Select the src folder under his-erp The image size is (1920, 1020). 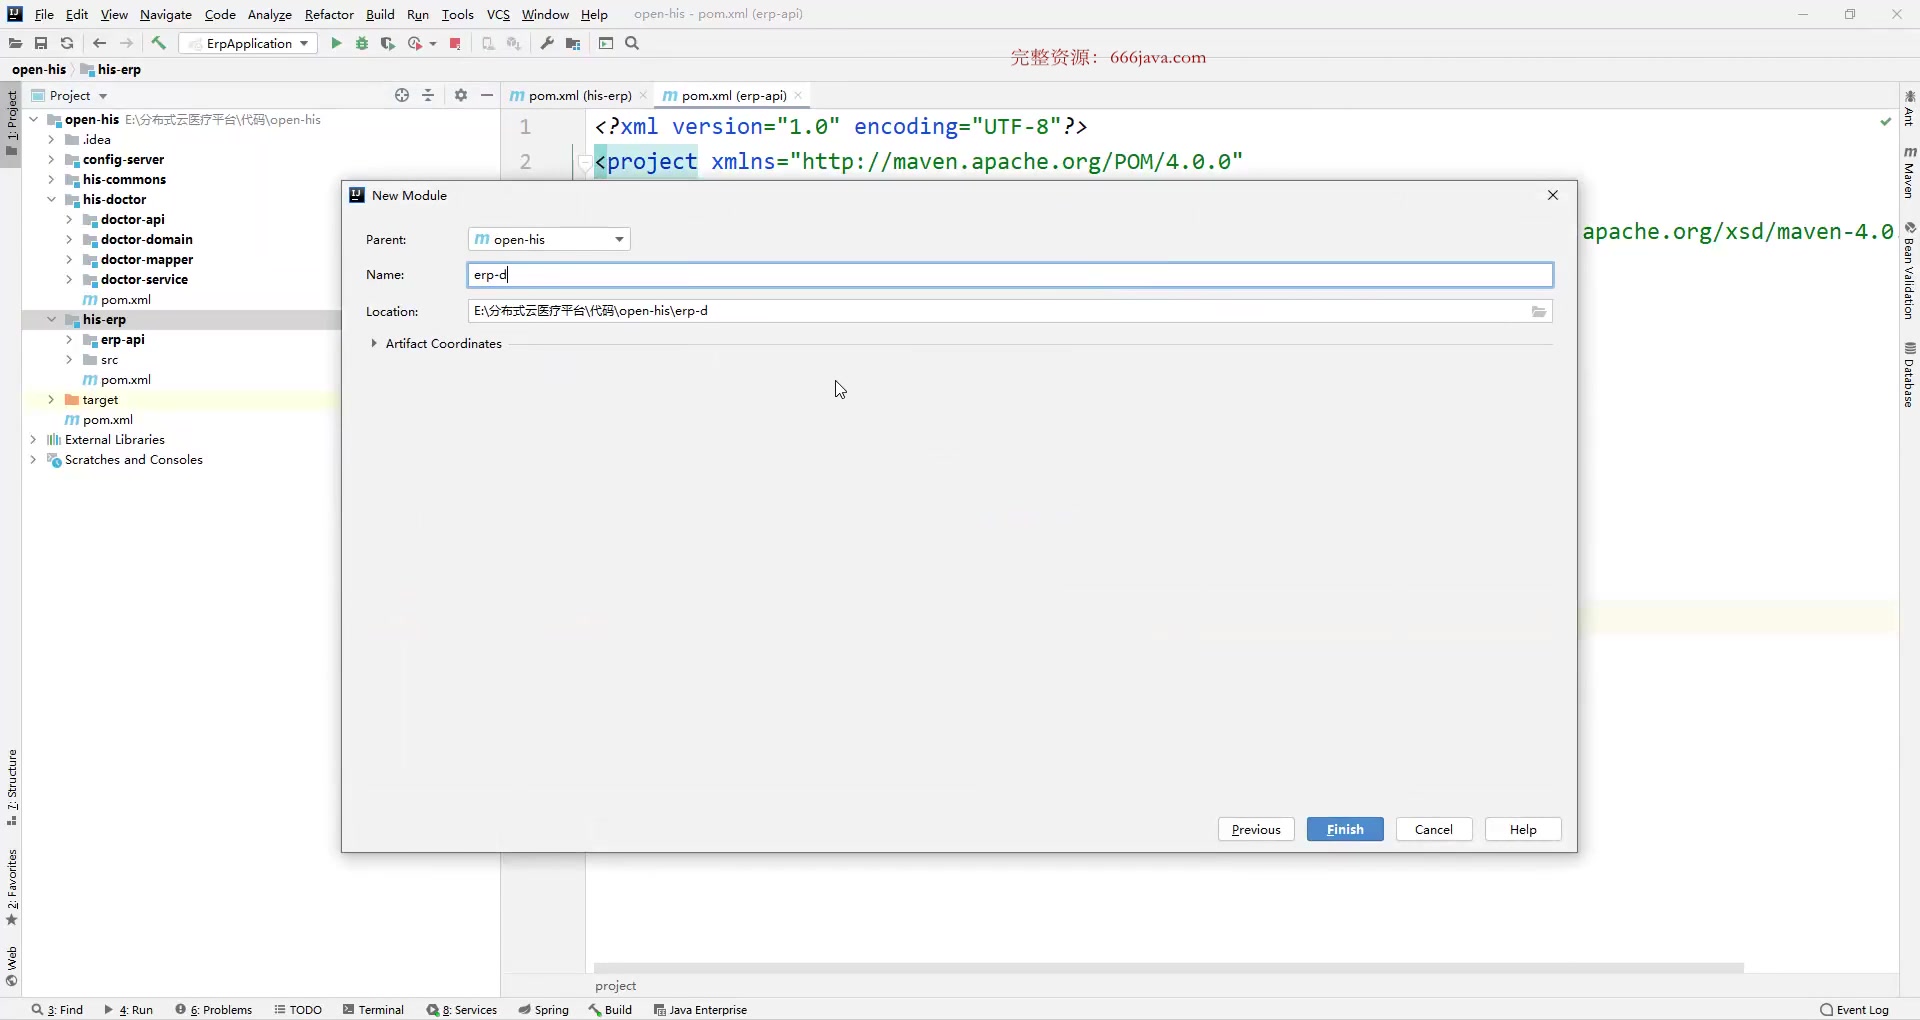[x=109, y=359]
